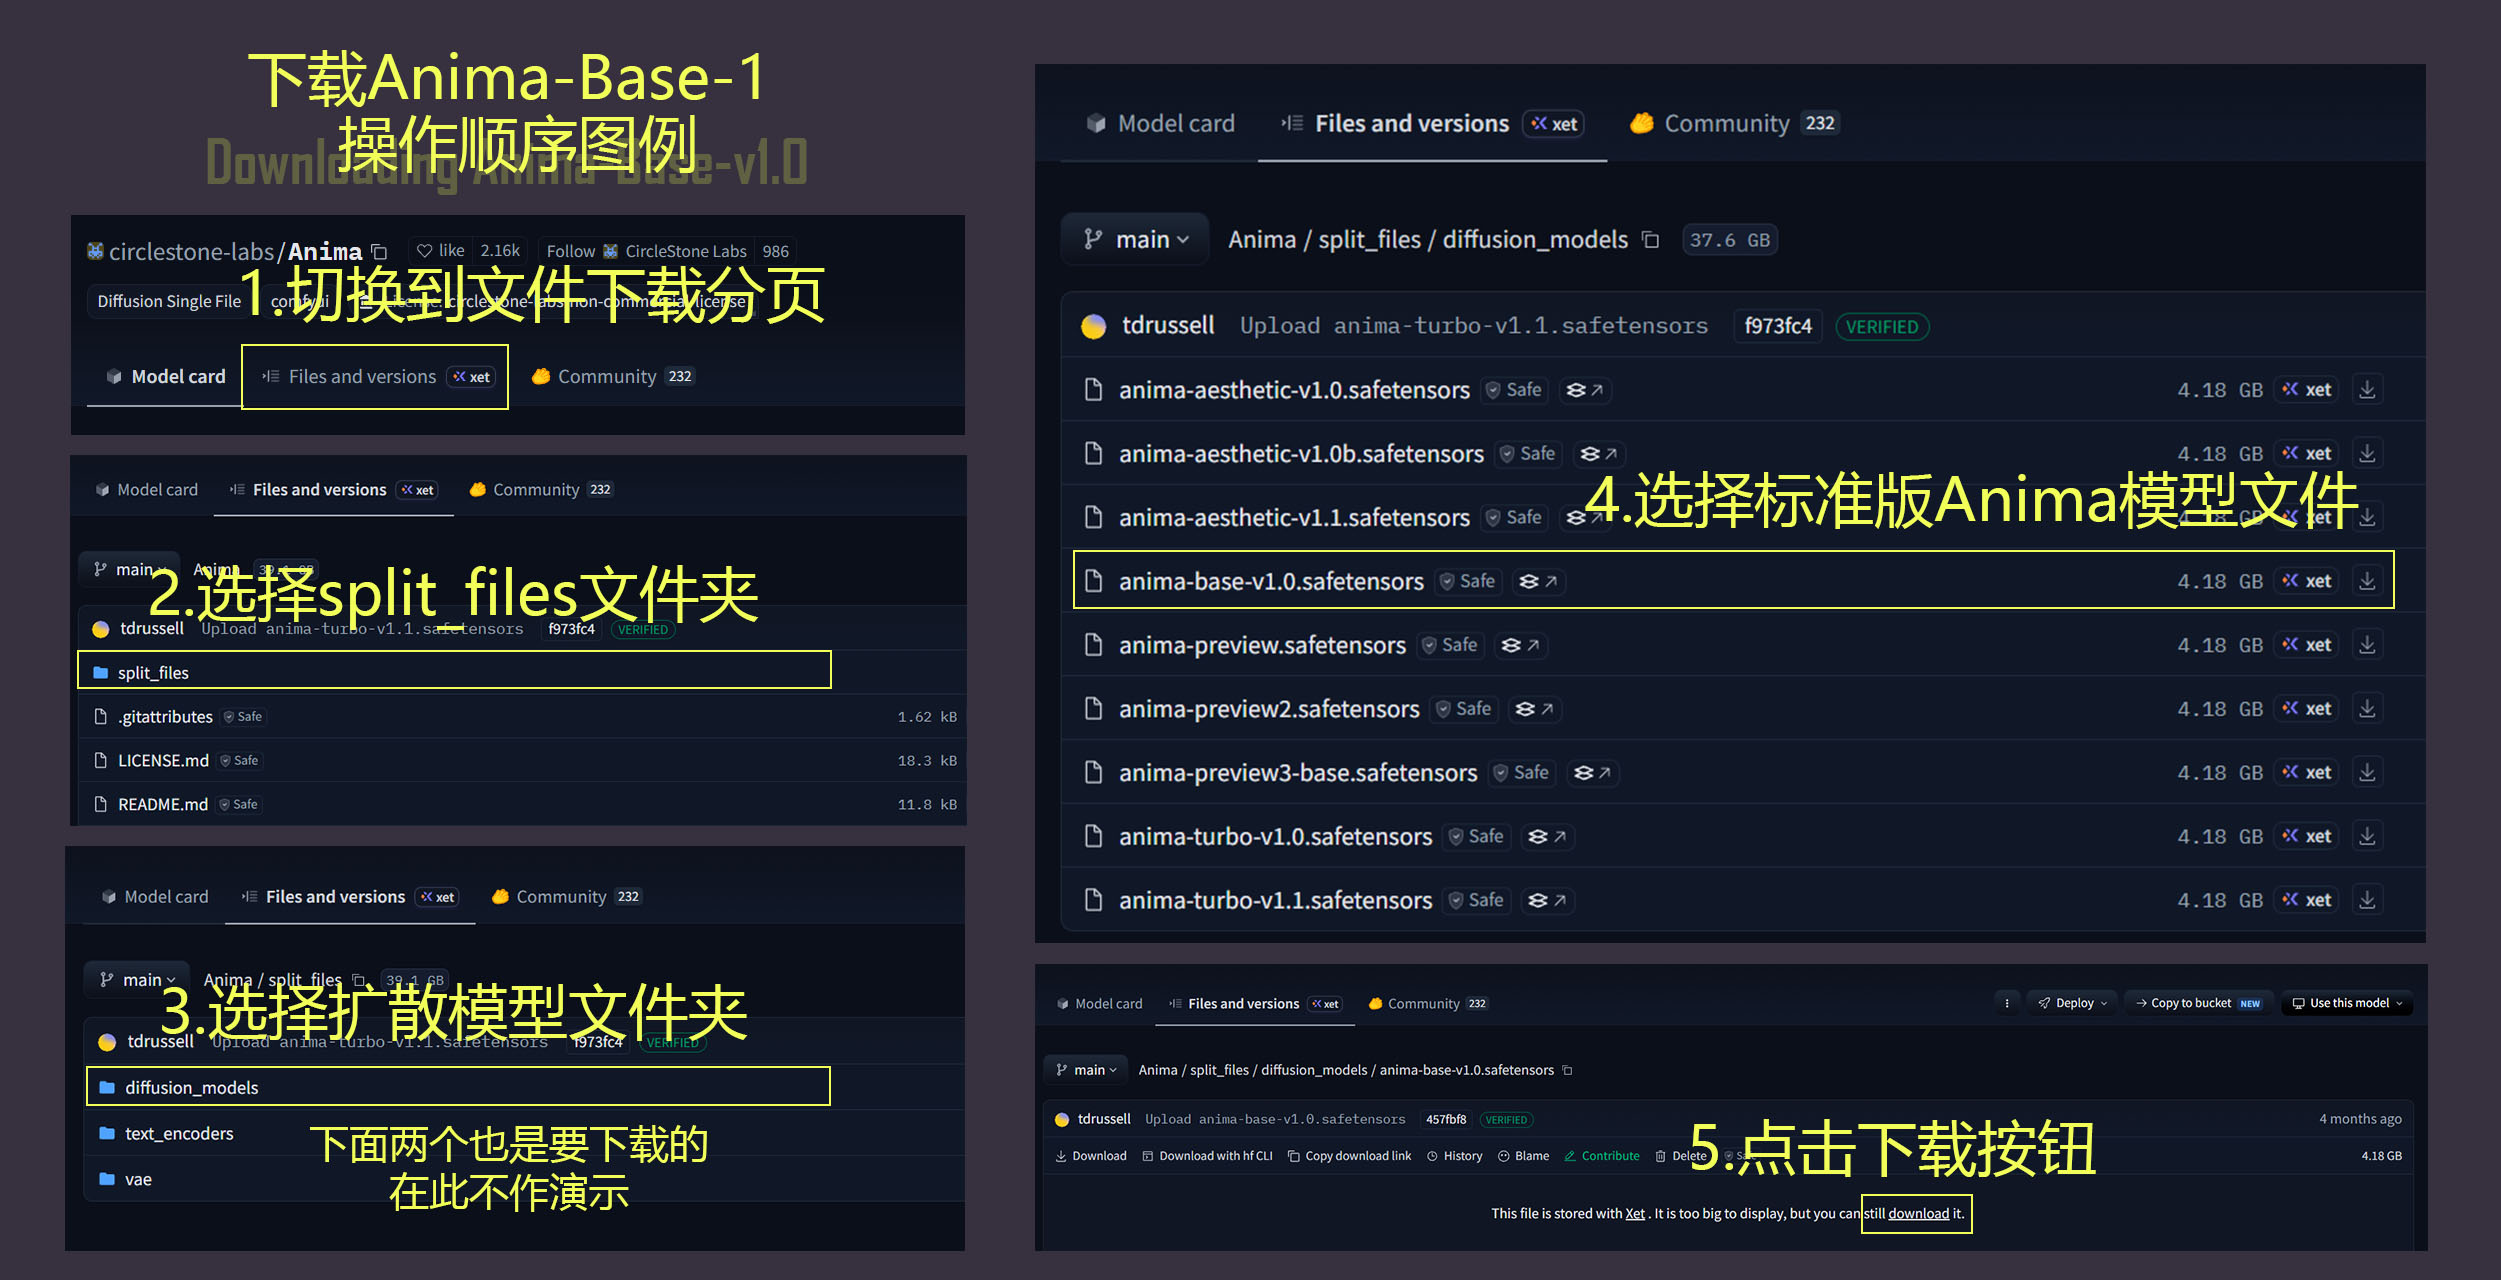Click the Download with hf CLI button
This screenshot has width=2501, height=1280.
click(x=1208, y=1156)
